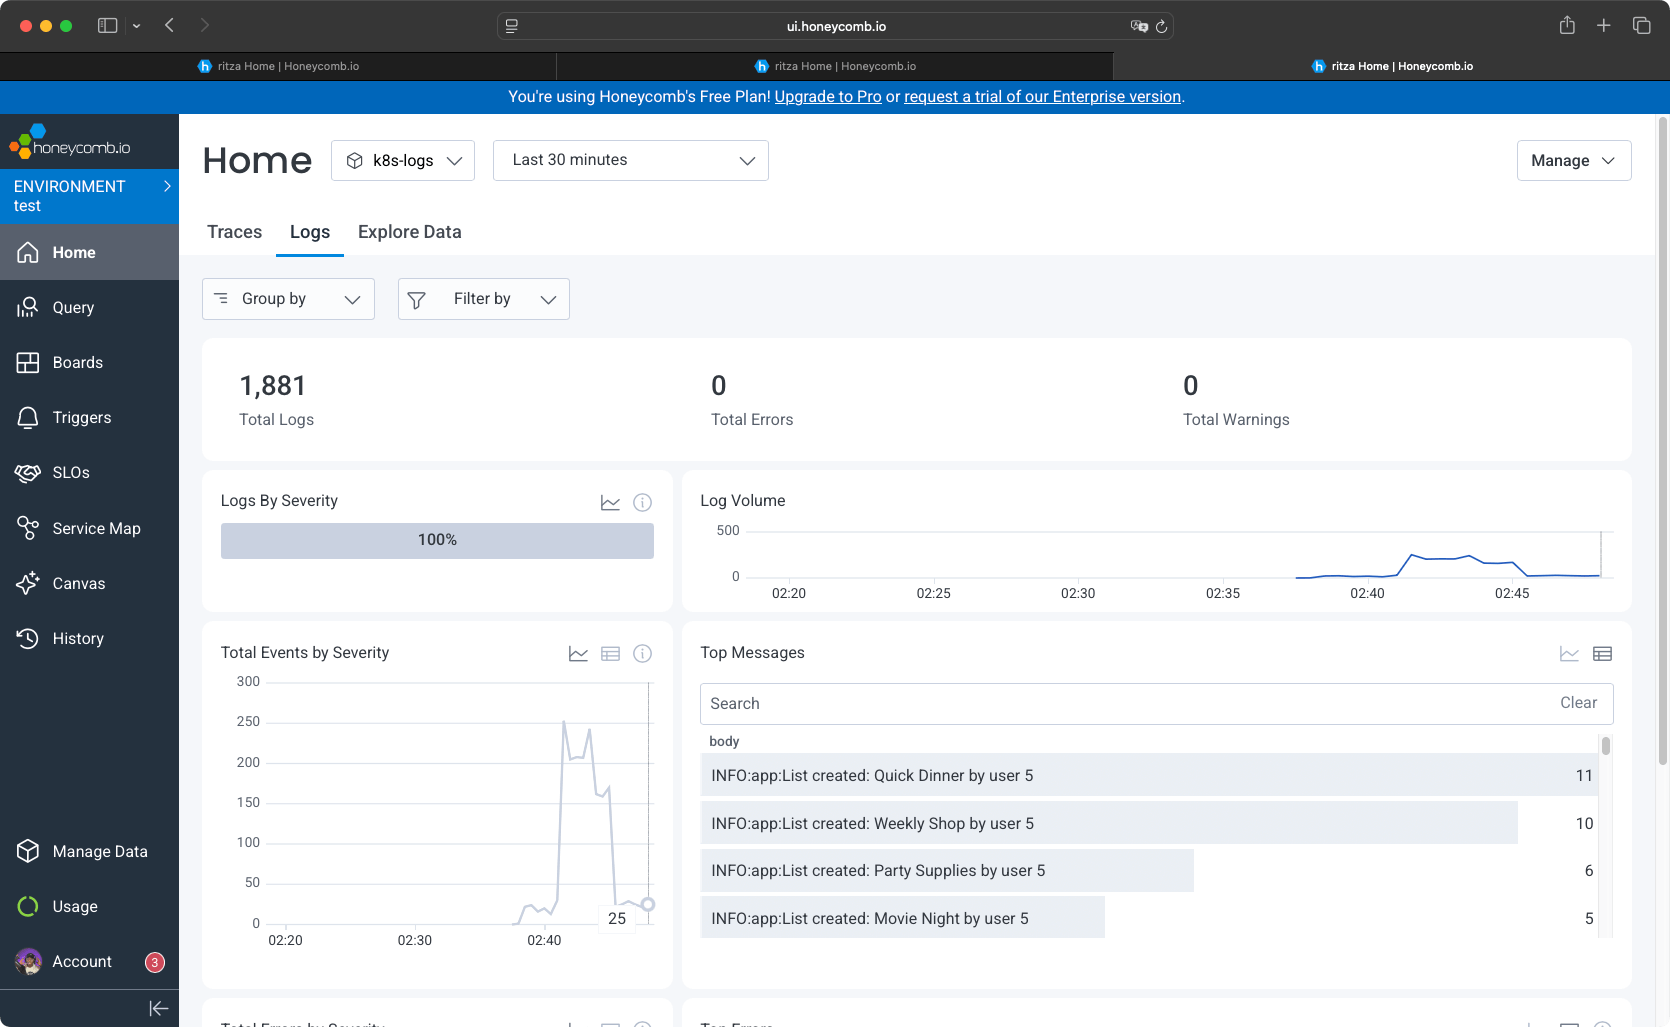Switch Top Messages to table view

(1602, 654)
